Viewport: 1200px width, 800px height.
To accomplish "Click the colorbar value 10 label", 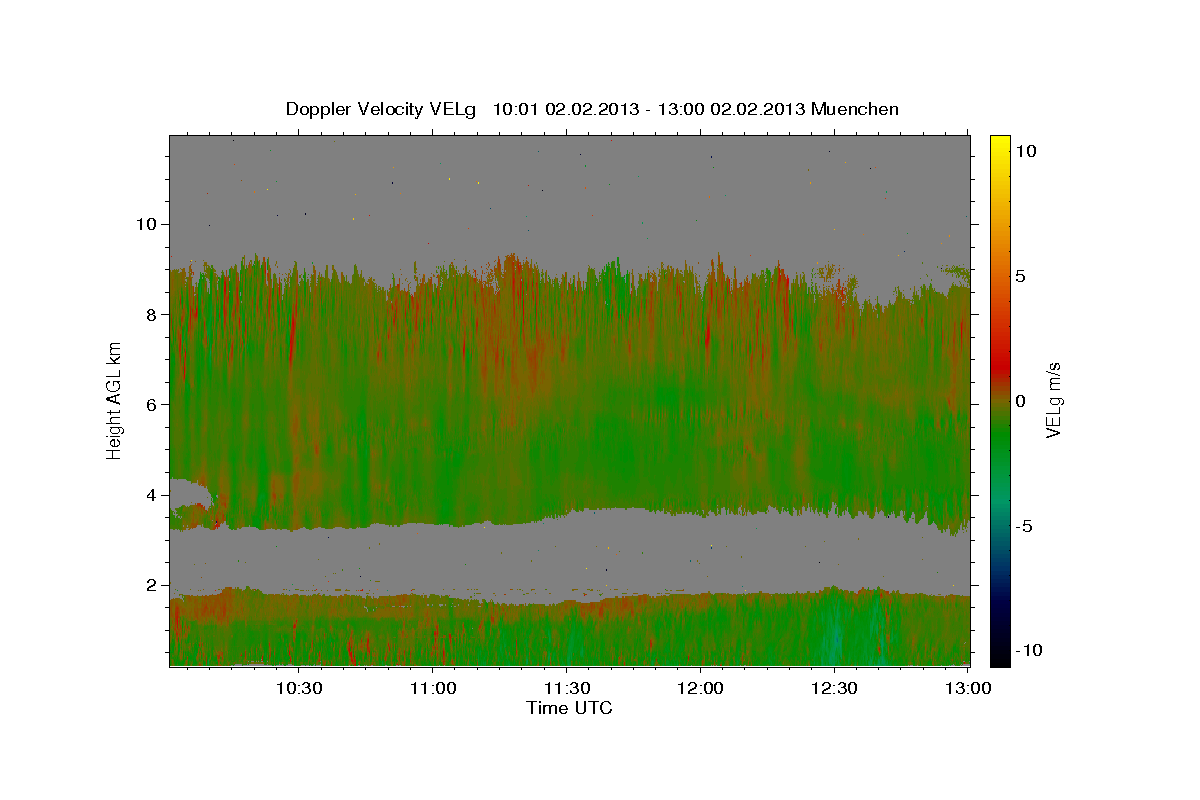I will [1026, 151].
